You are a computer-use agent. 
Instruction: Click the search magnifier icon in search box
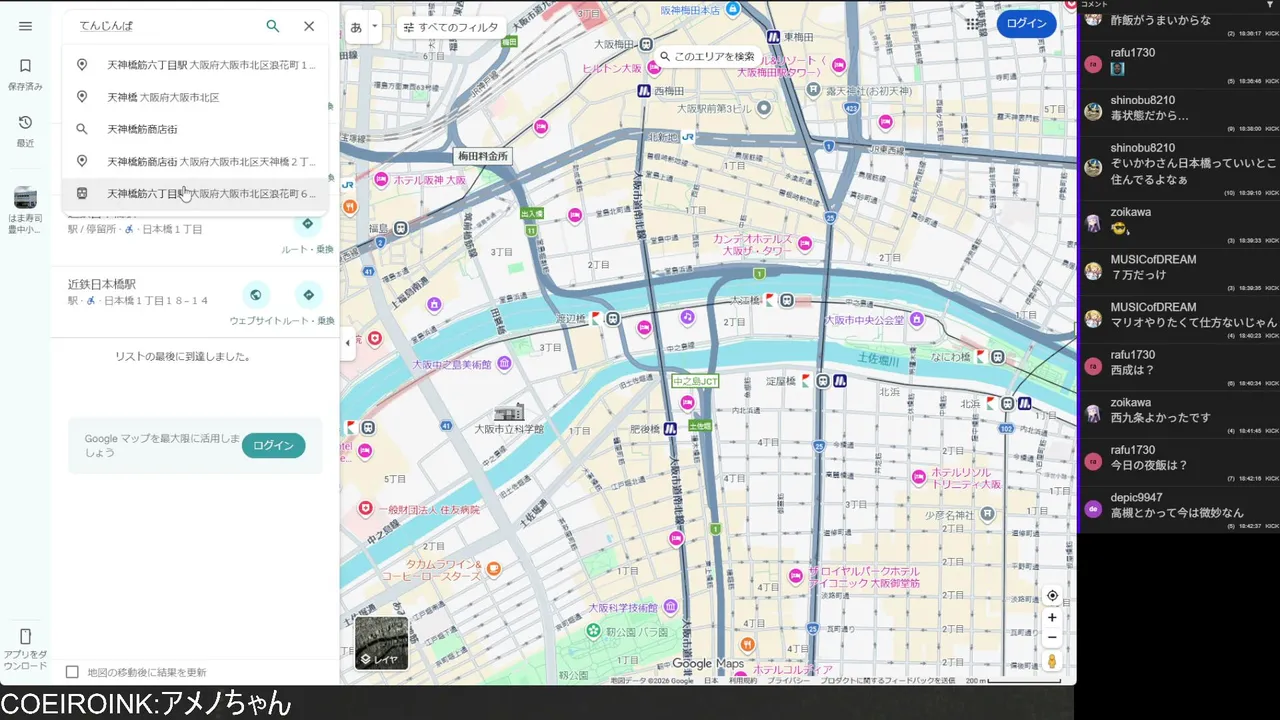[273, 26]
